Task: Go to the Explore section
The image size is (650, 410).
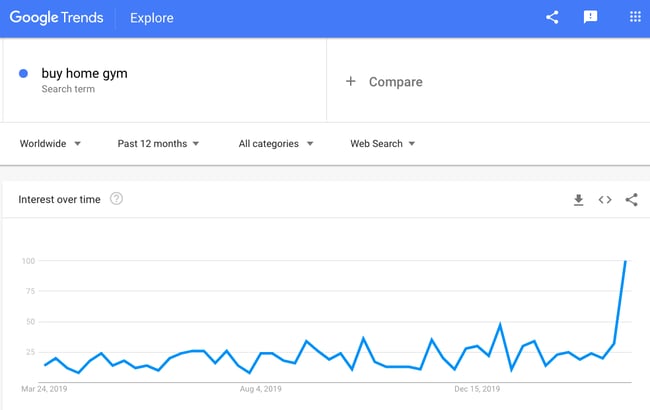Action: coord(152,18)
